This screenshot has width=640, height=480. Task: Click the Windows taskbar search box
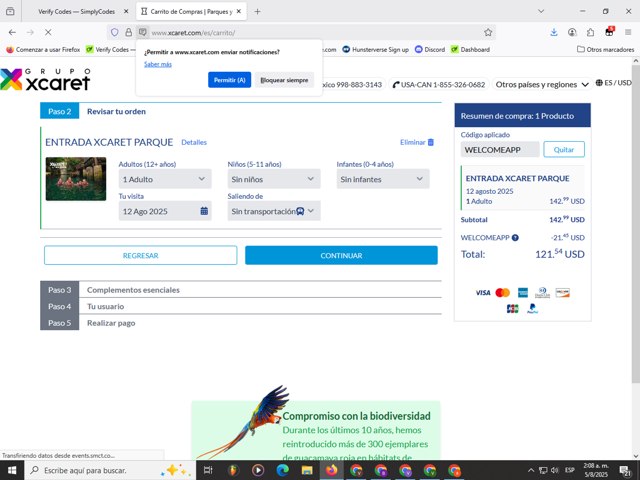[x=110, y=470]
